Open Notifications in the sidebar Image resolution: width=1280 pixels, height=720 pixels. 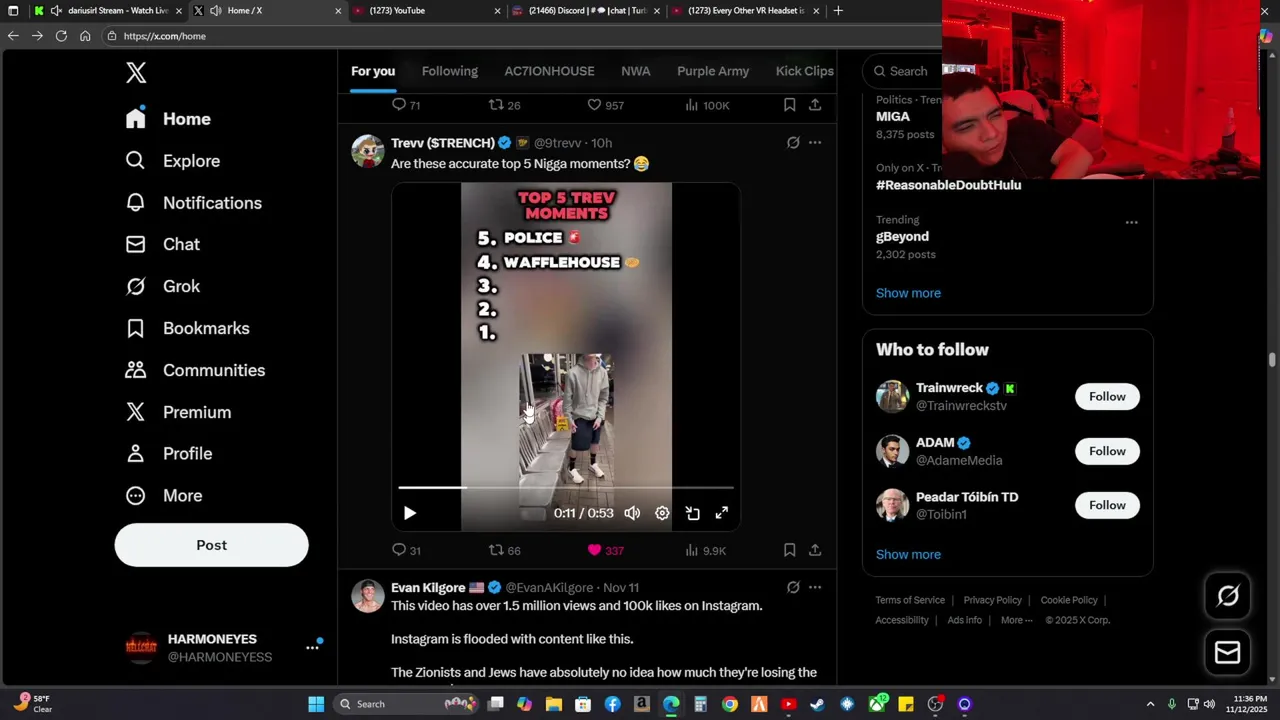point(193,202)
